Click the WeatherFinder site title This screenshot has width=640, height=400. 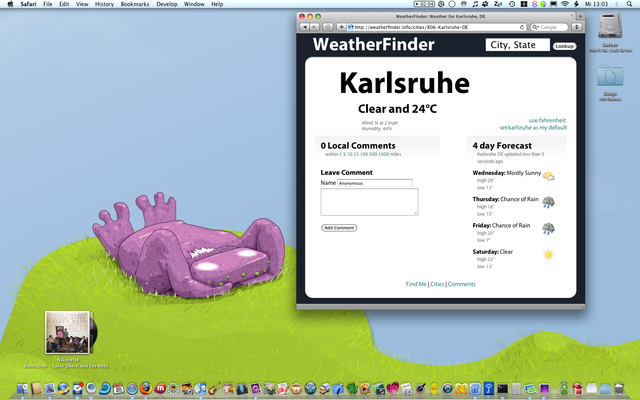tap(373, 44)
